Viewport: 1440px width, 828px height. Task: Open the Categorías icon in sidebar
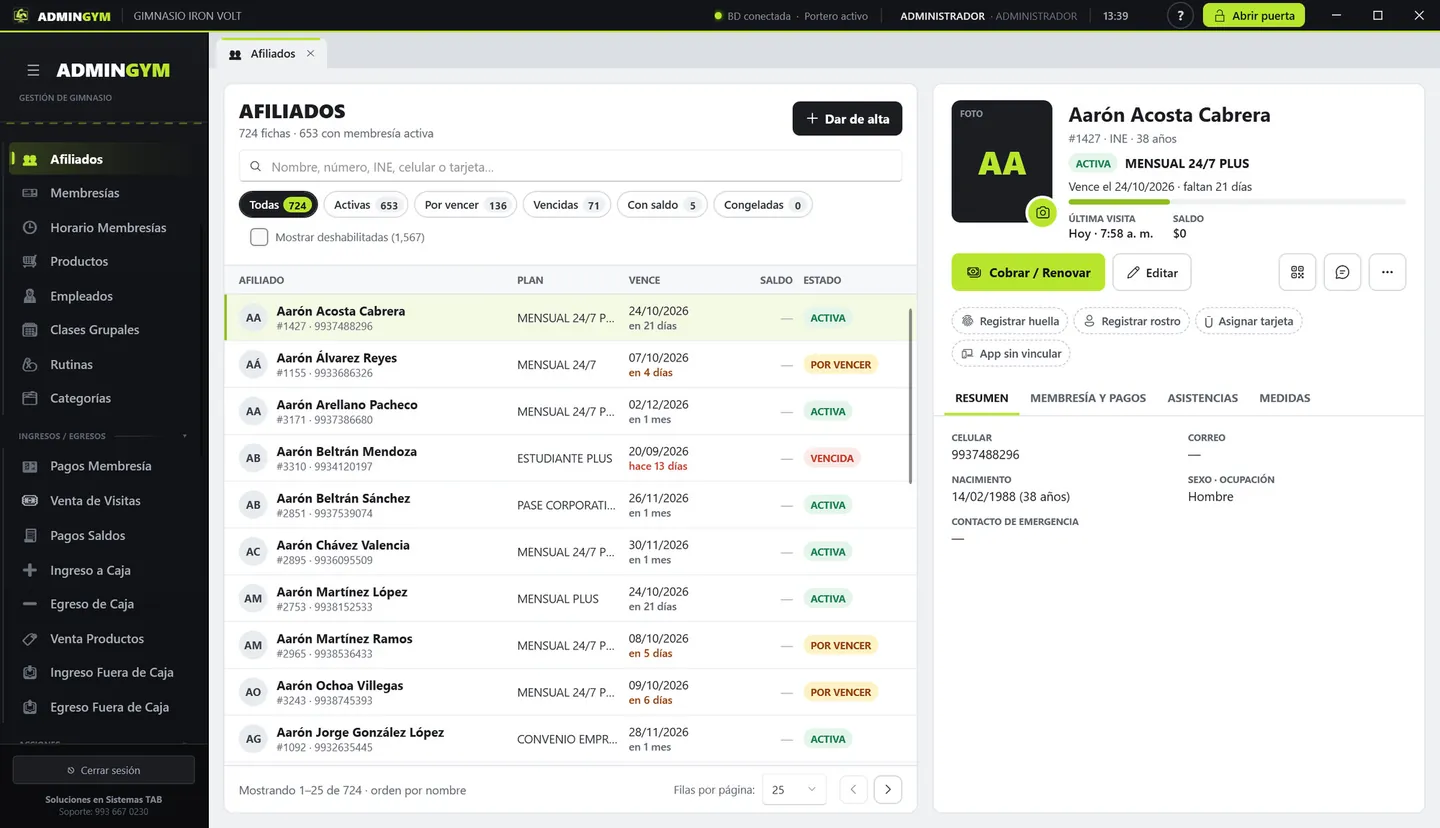coord(30,399)
